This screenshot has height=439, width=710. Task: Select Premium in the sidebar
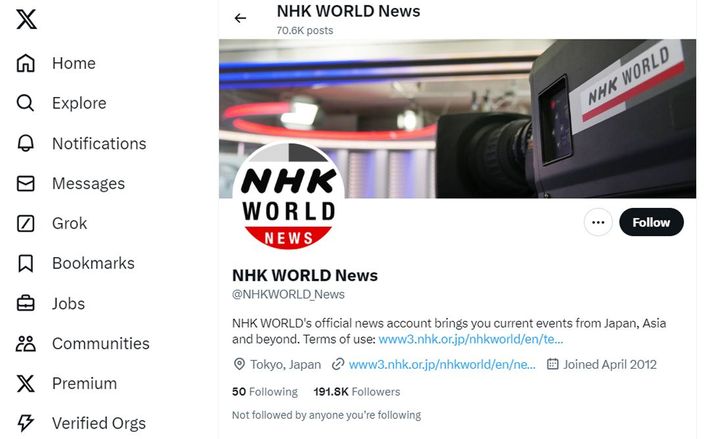click(x=67, y=383)
